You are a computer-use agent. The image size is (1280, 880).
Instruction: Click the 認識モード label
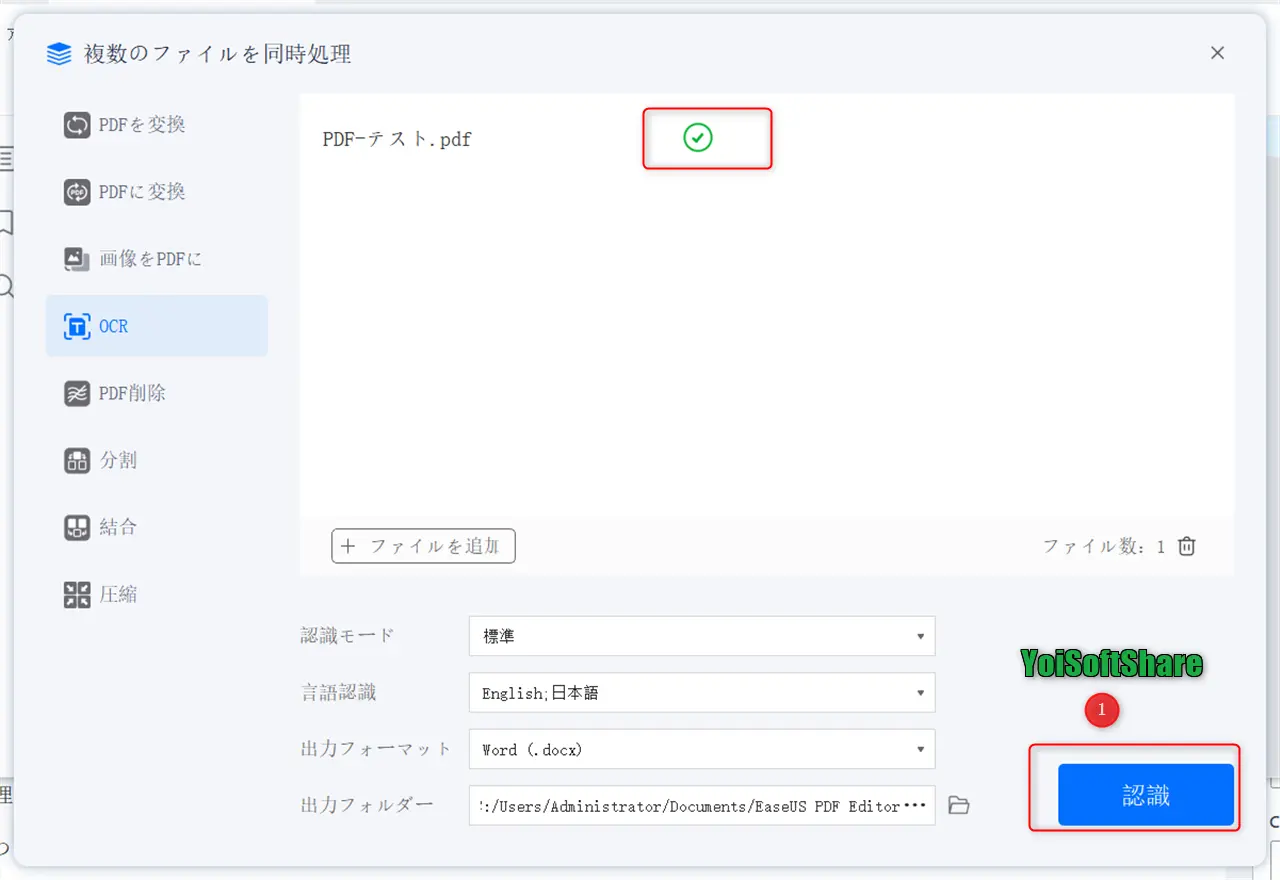tap(348, 636)
